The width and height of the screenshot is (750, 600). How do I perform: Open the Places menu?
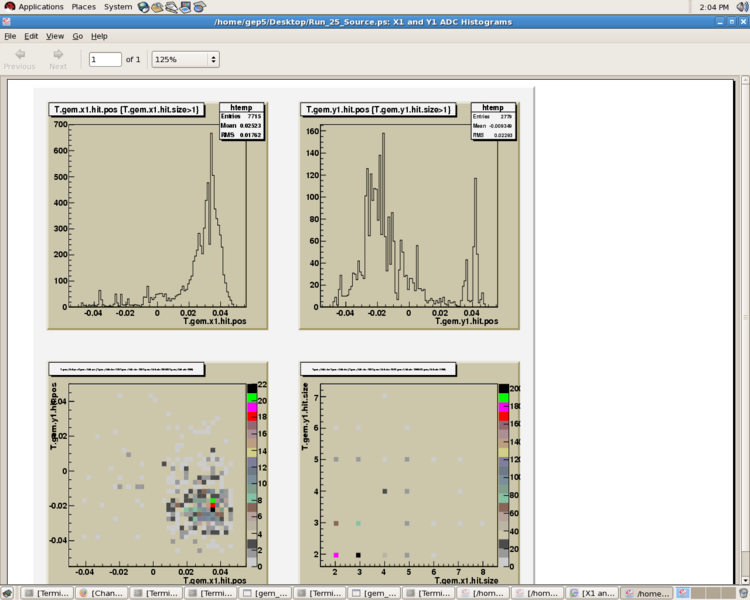tap(84, 7)
